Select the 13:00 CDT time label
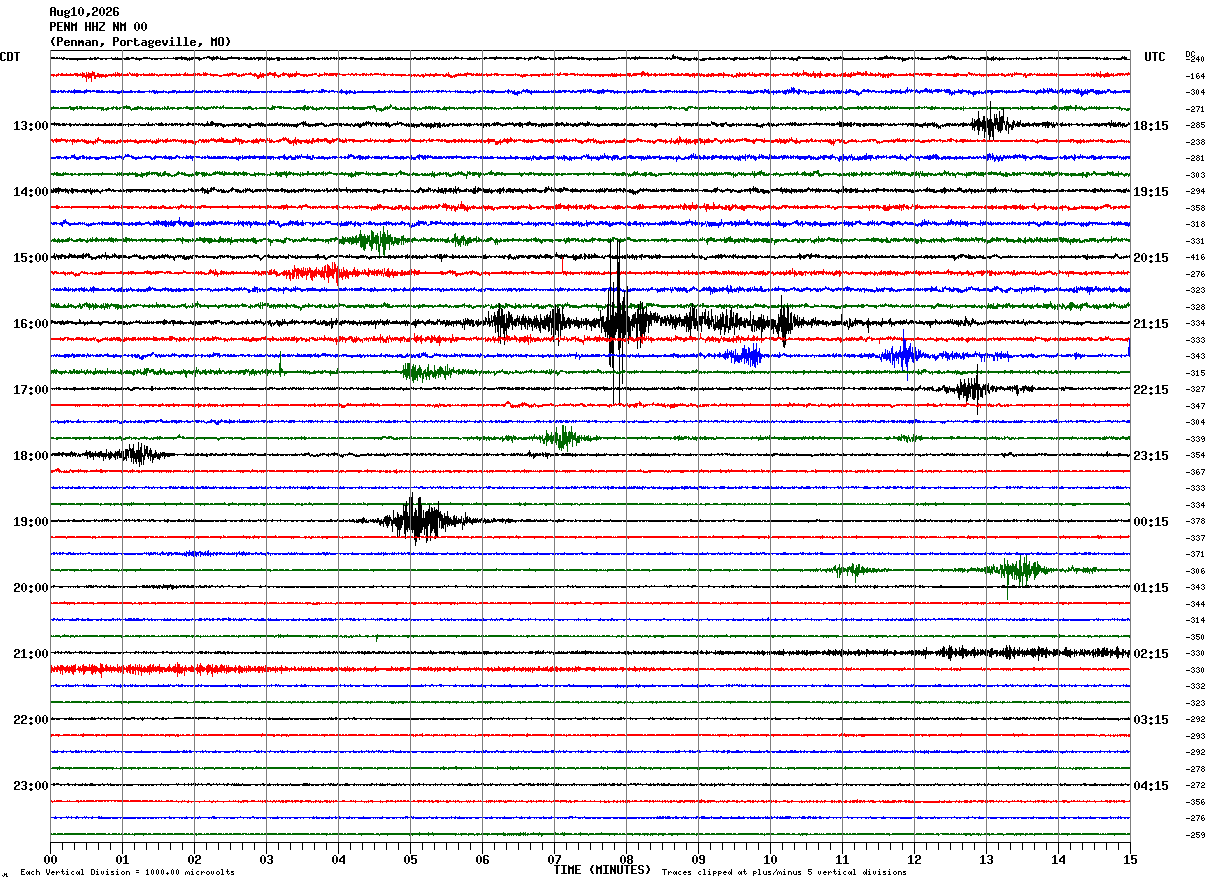1210x886 pixels. click(x=30, y=126)
